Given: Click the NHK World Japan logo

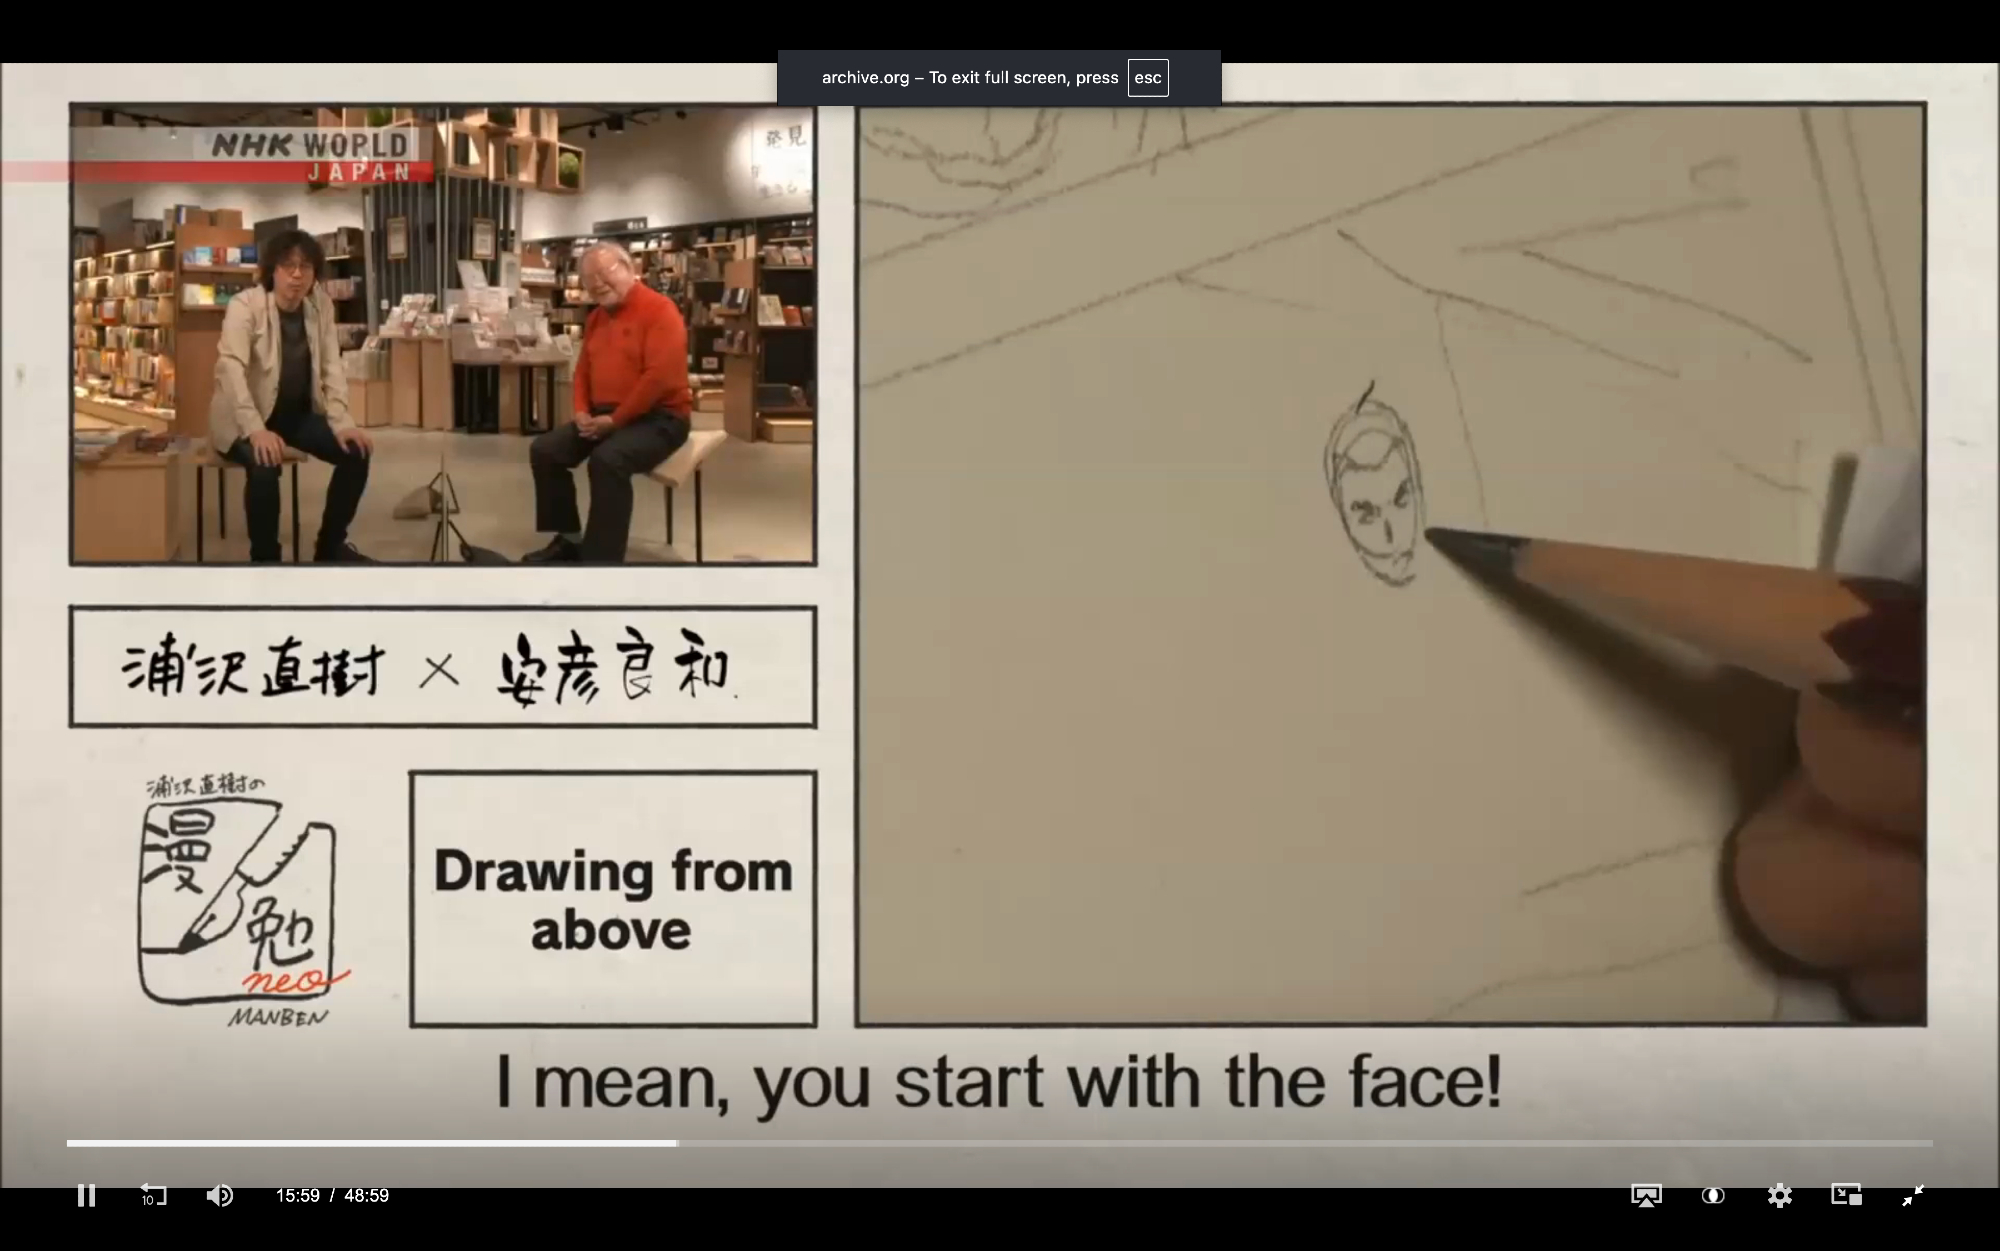Looking at the screenshot, I should [311, 156].
